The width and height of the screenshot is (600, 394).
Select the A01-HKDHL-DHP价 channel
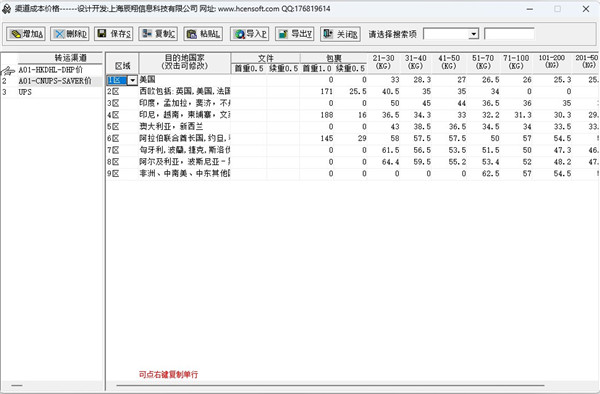coord(51,70)
